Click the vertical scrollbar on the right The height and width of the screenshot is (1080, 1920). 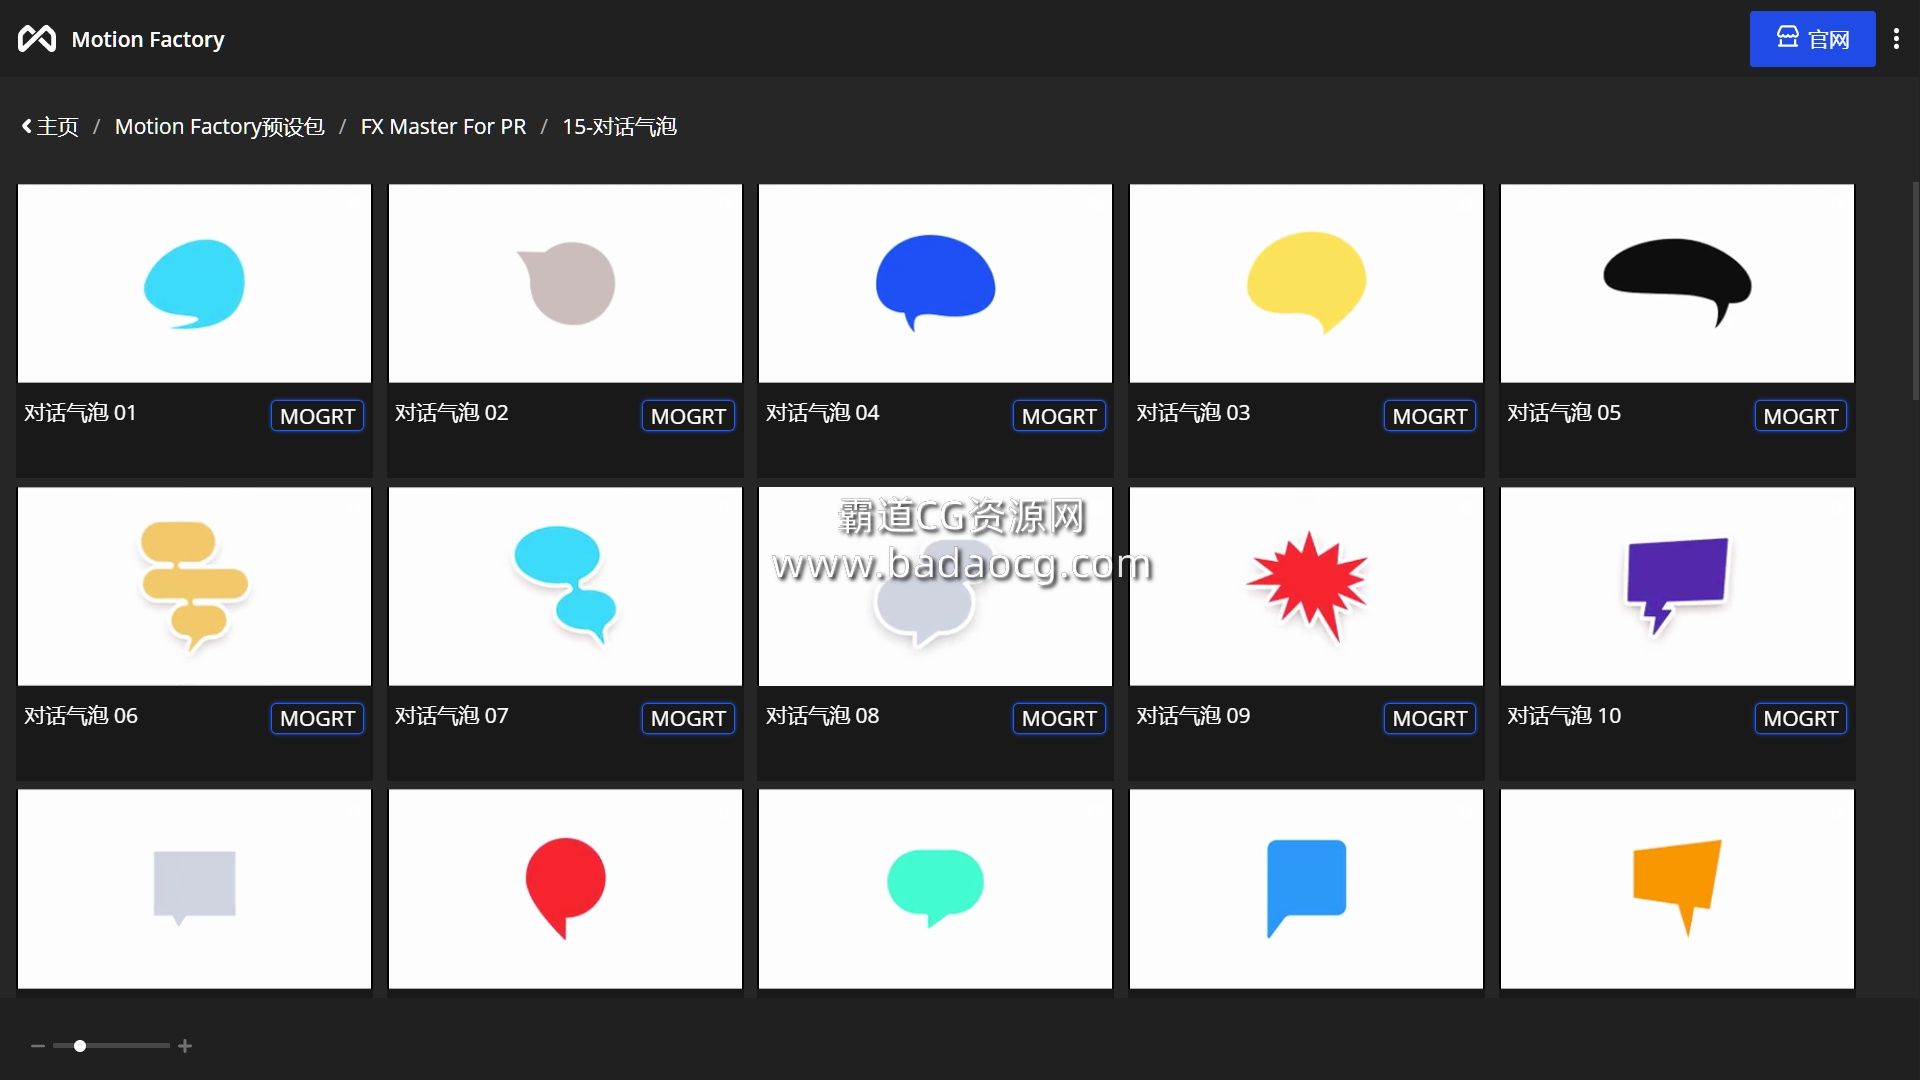1915,290
